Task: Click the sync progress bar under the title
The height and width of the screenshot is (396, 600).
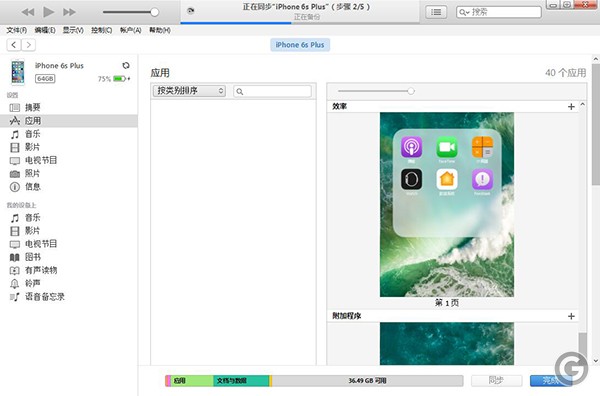Action: click(300, 23)
